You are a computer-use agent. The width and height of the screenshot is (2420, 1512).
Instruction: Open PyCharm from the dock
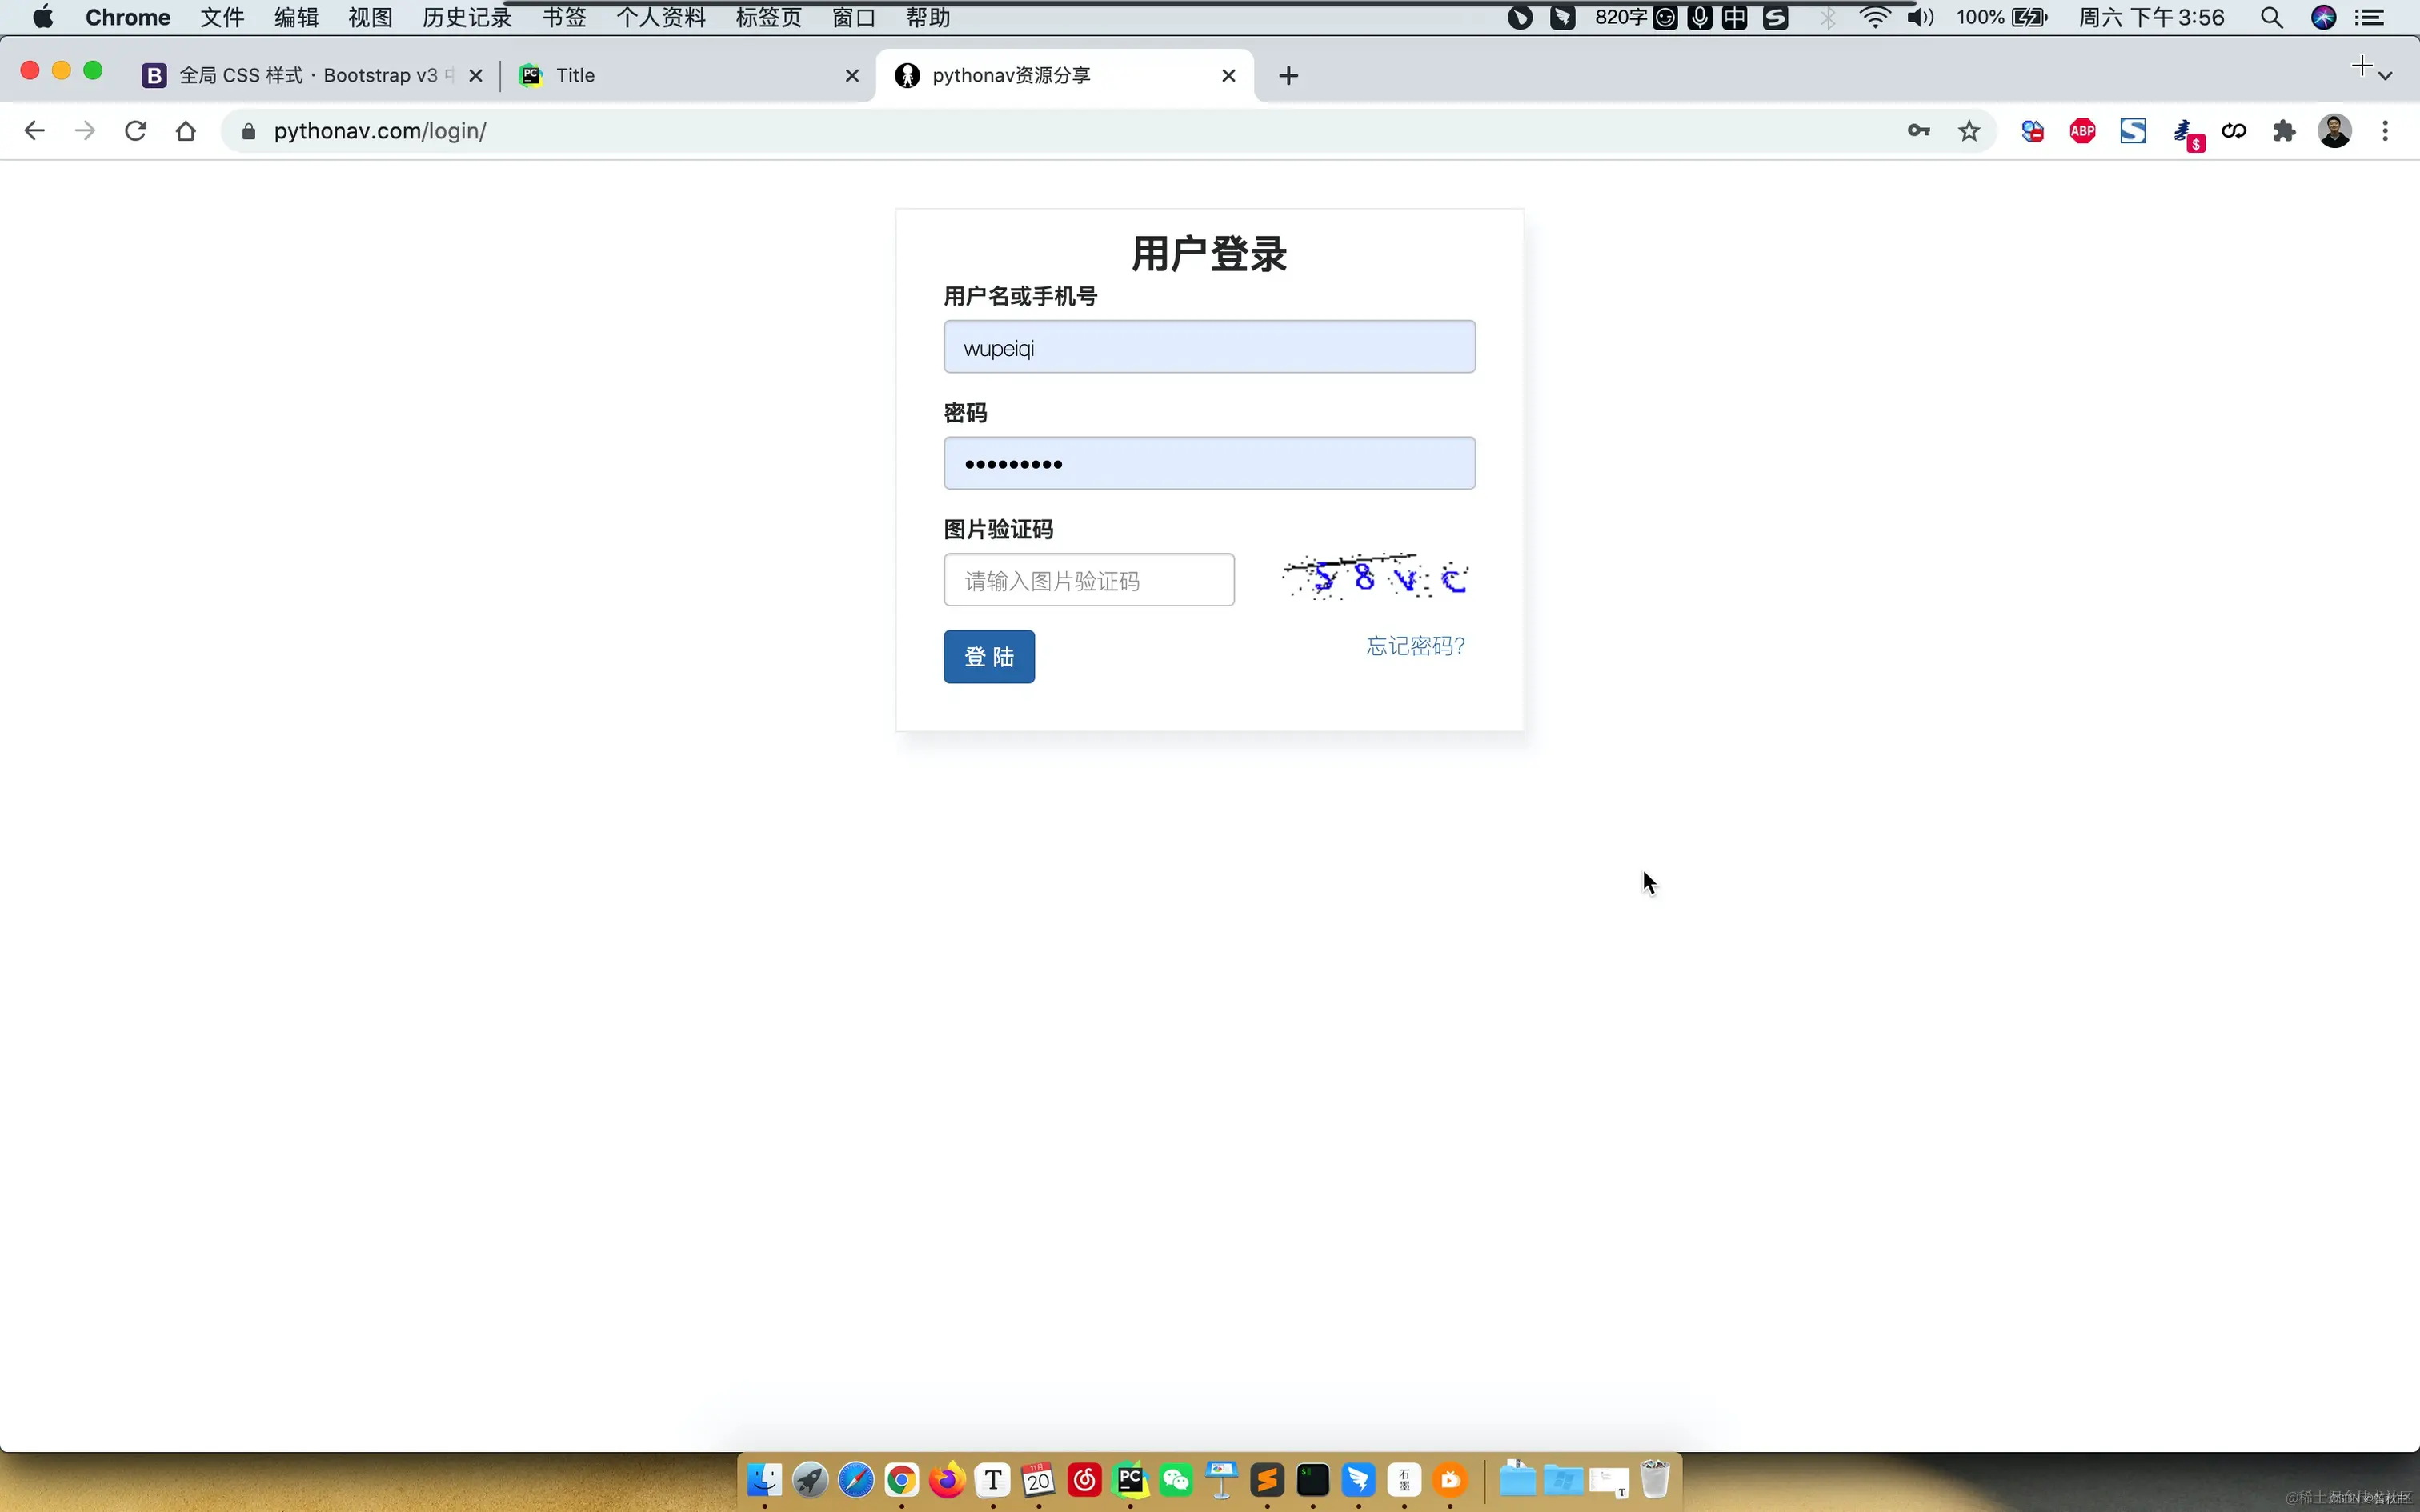point(1129,1481)
